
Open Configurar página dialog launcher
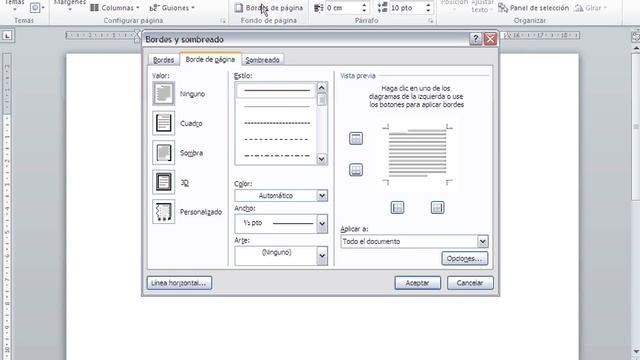[223, 20]
